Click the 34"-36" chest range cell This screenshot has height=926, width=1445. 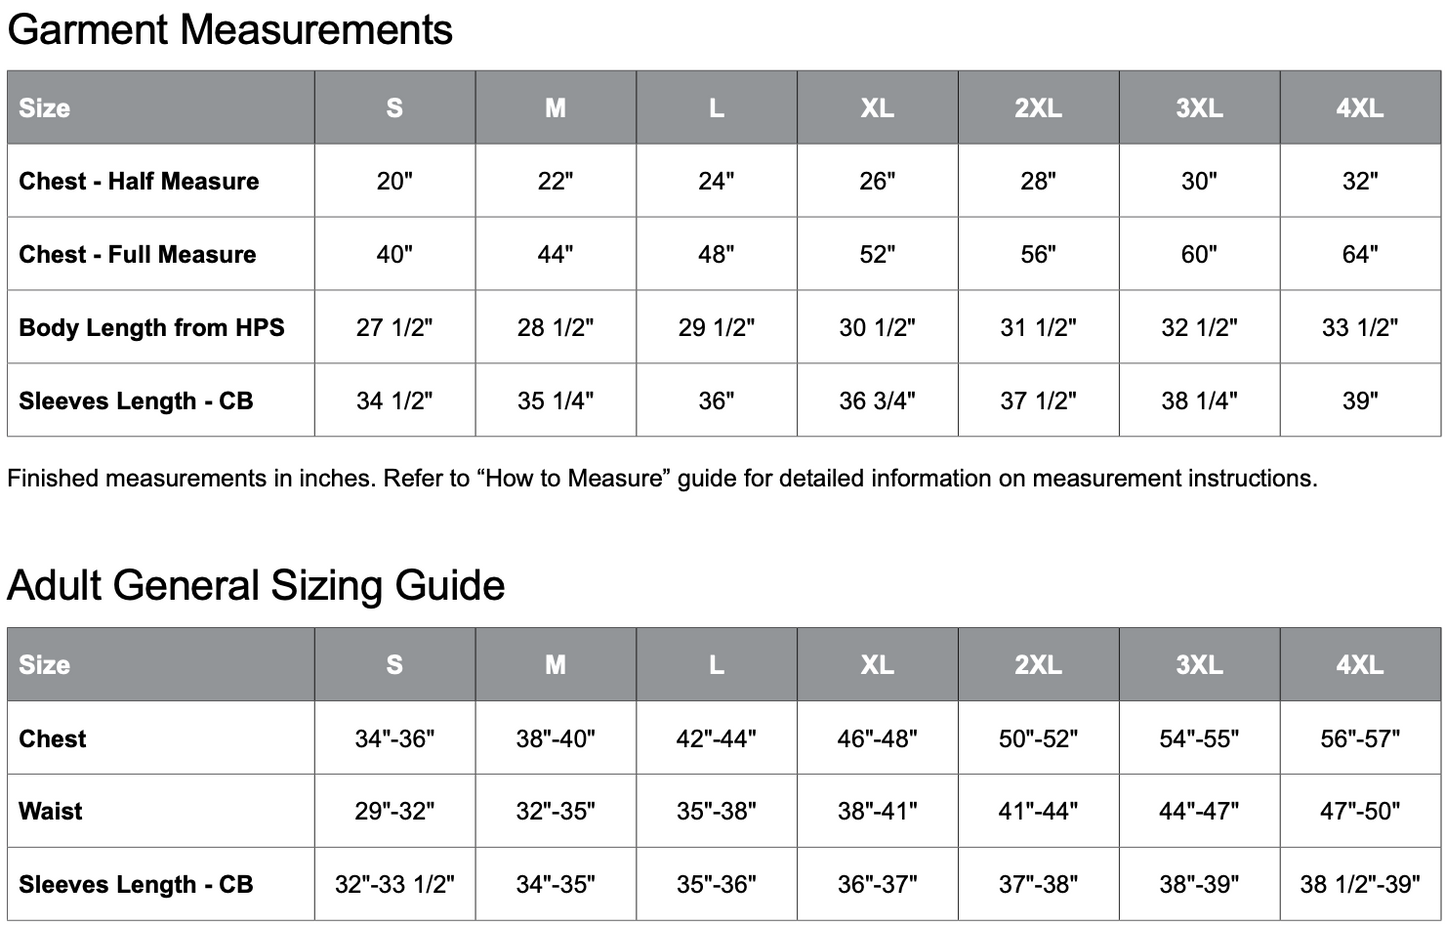click(x=395, y=738)
